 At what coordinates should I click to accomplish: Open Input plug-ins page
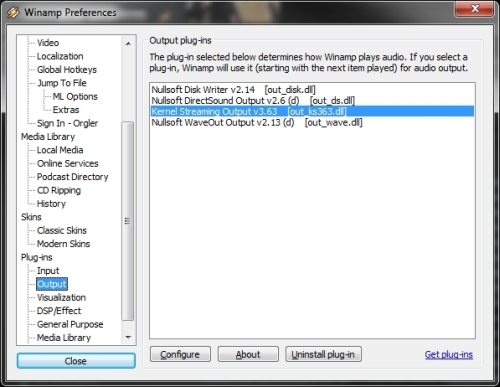click(48, 270)
